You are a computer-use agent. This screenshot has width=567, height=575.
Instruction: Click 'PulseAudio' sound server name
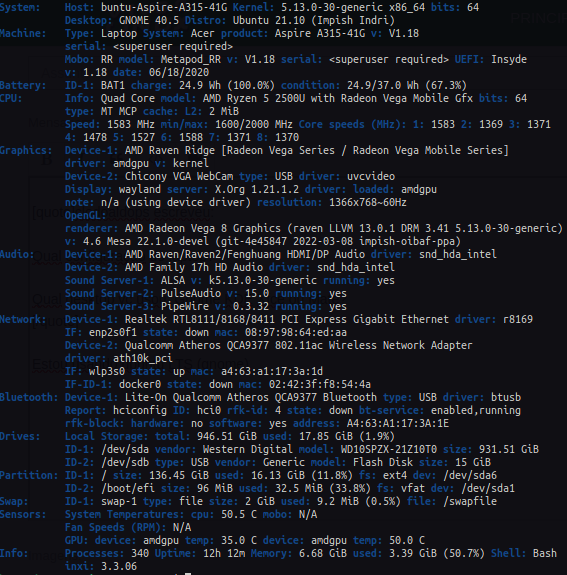click(191, 293)
